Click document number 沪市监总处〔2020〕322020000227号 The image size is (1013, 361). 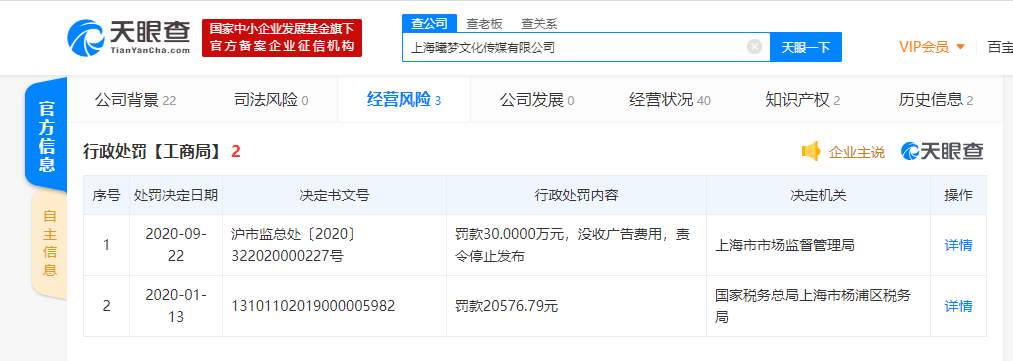coord(294,245)
